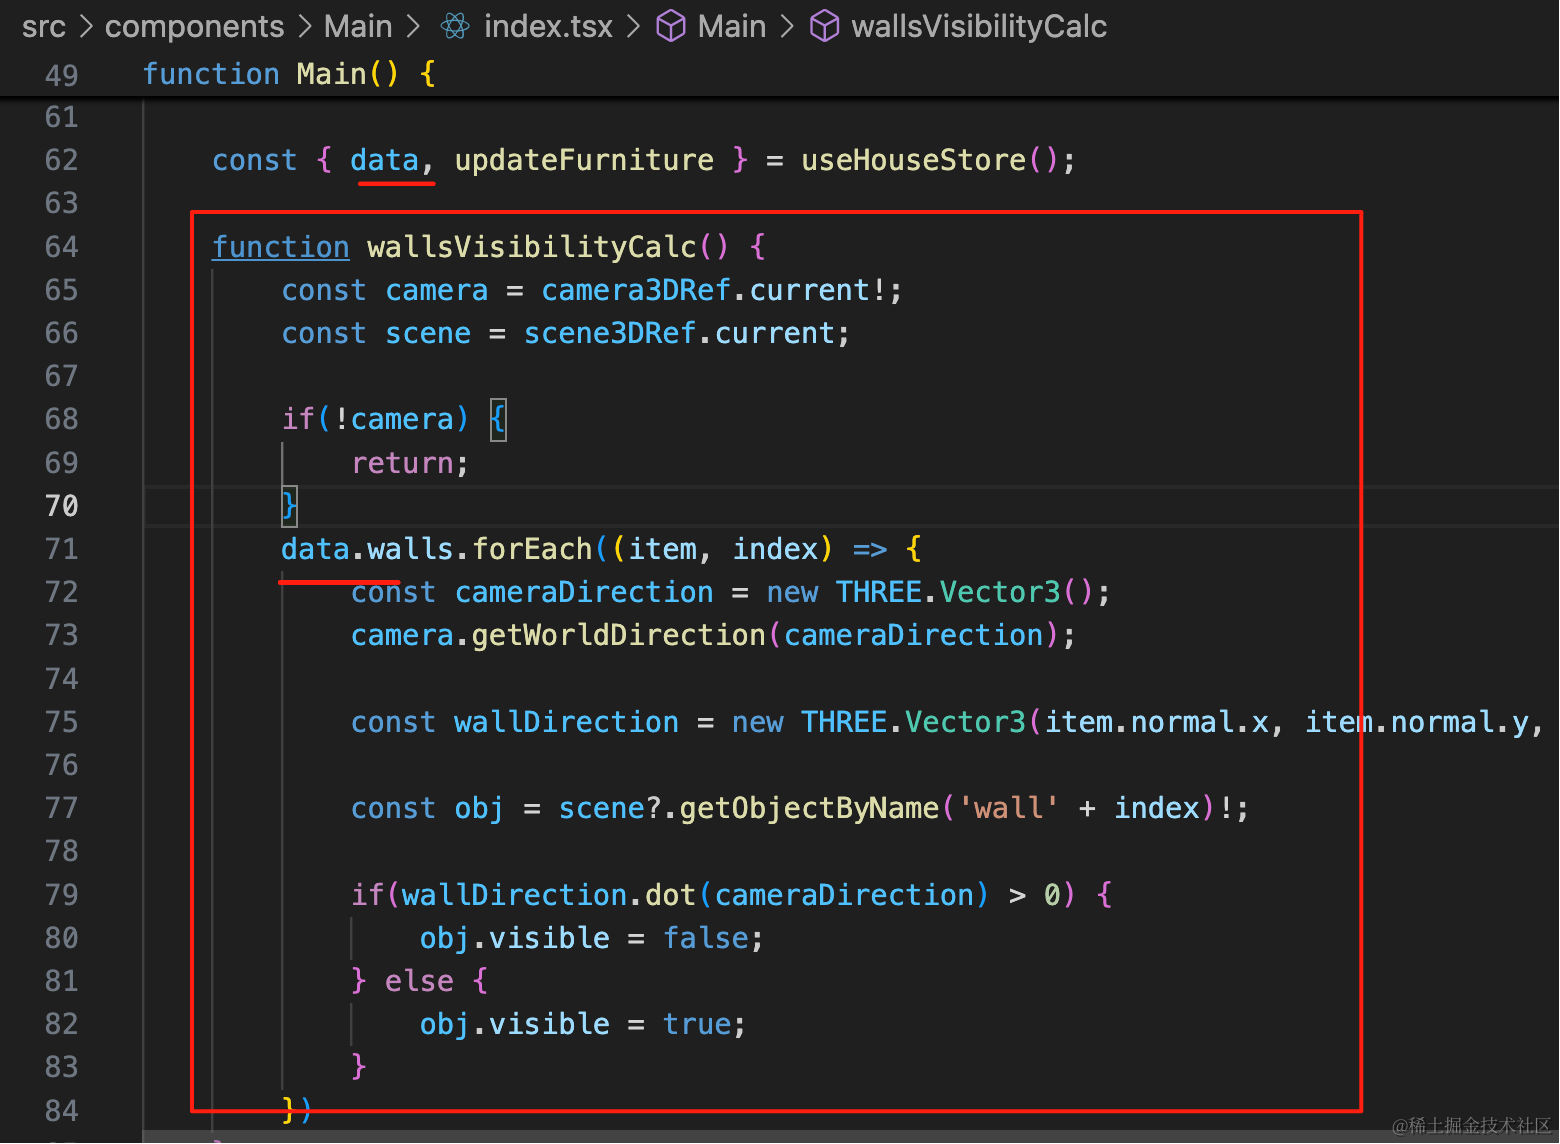Select the 'Main' folder breadcrumb after components
The width and height of the screenshot is (1560, 1144).
(358, 26)
